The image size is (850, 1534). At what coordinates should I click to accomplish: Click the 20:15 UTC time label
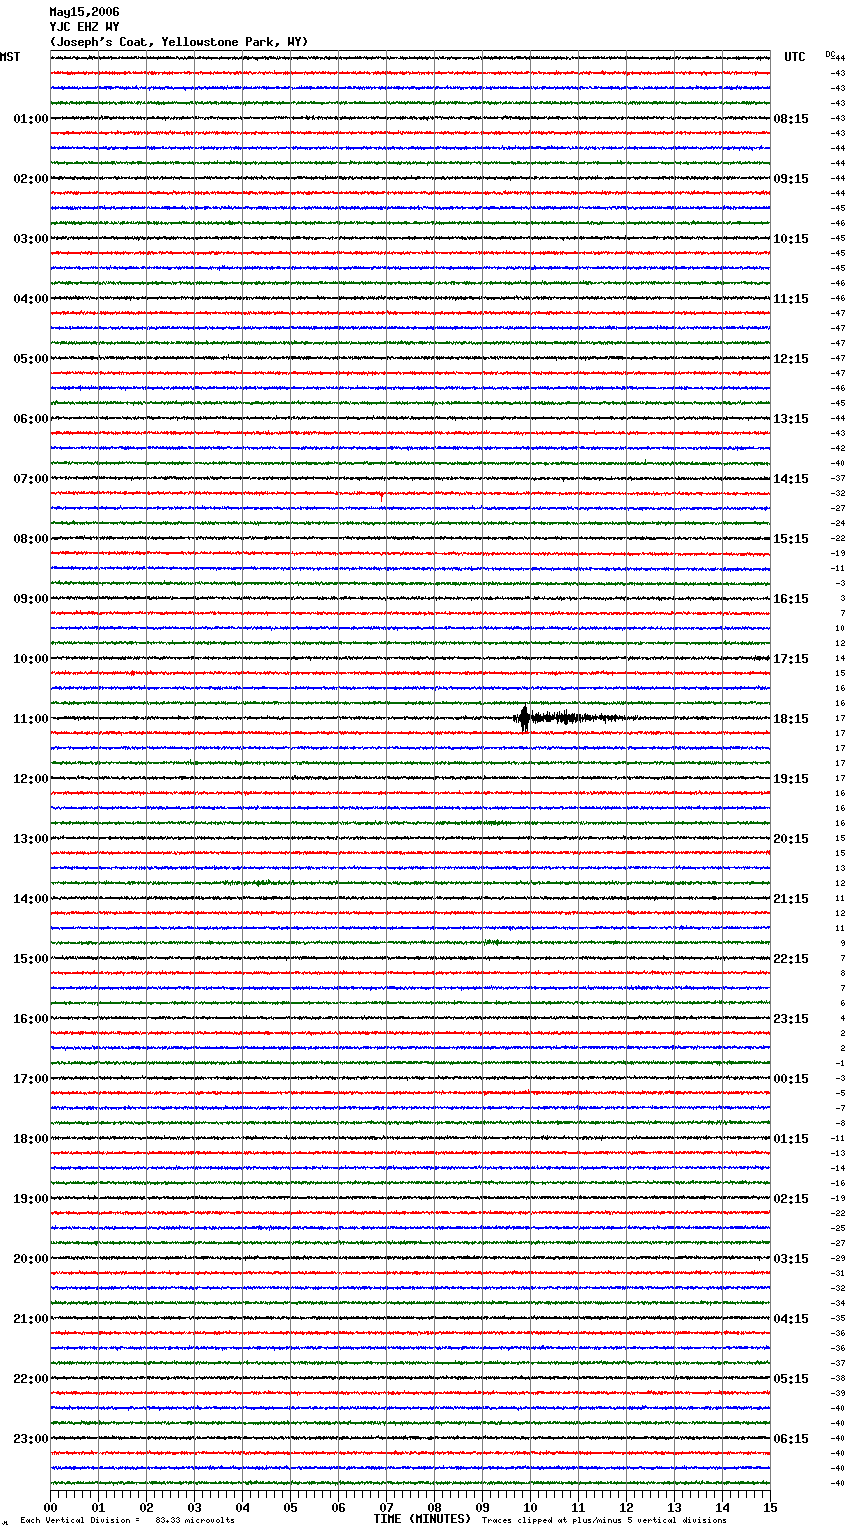791,839
